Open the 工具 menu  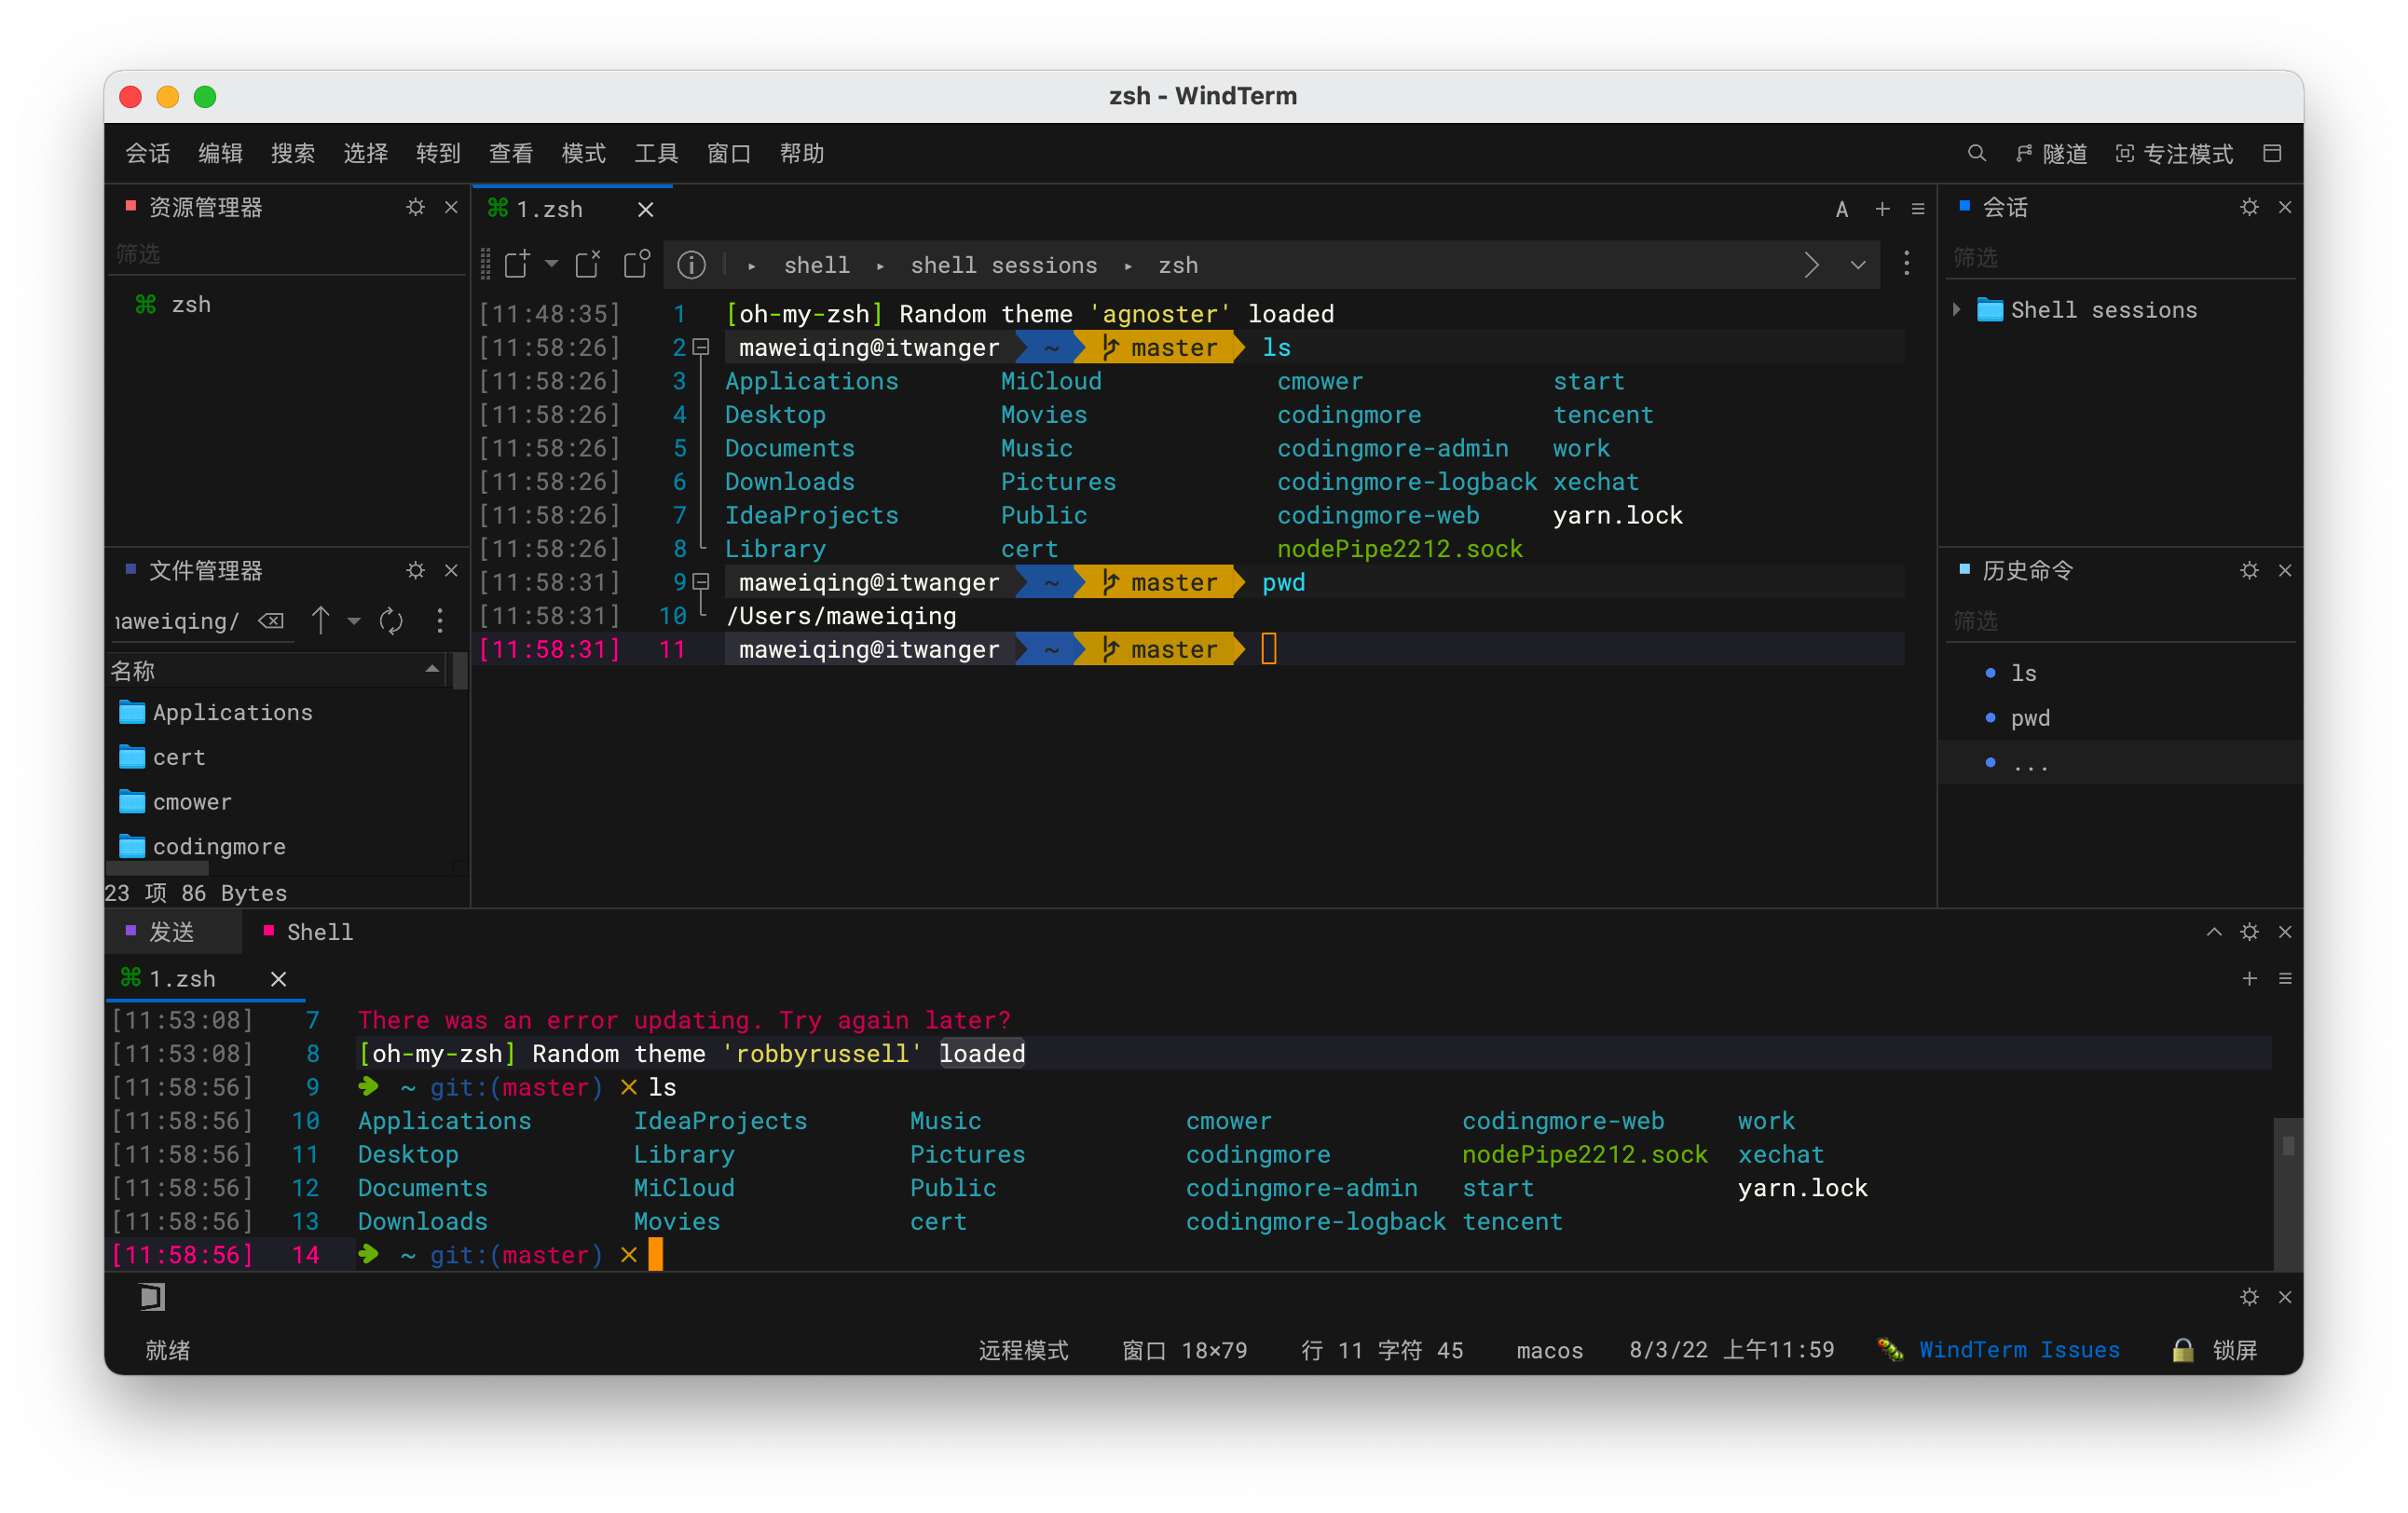(656, 153)
